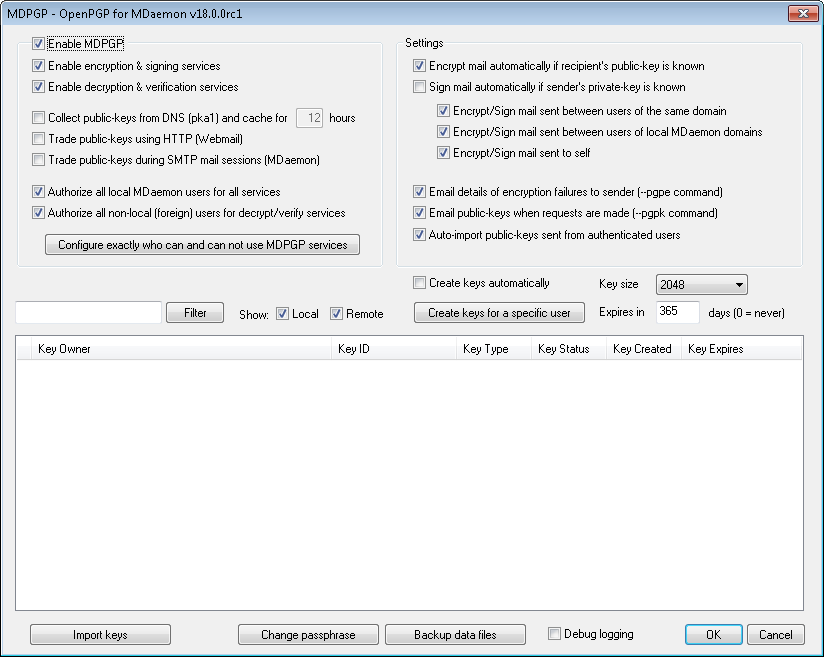Open the Key size dropdown

(x=702, y=285)
